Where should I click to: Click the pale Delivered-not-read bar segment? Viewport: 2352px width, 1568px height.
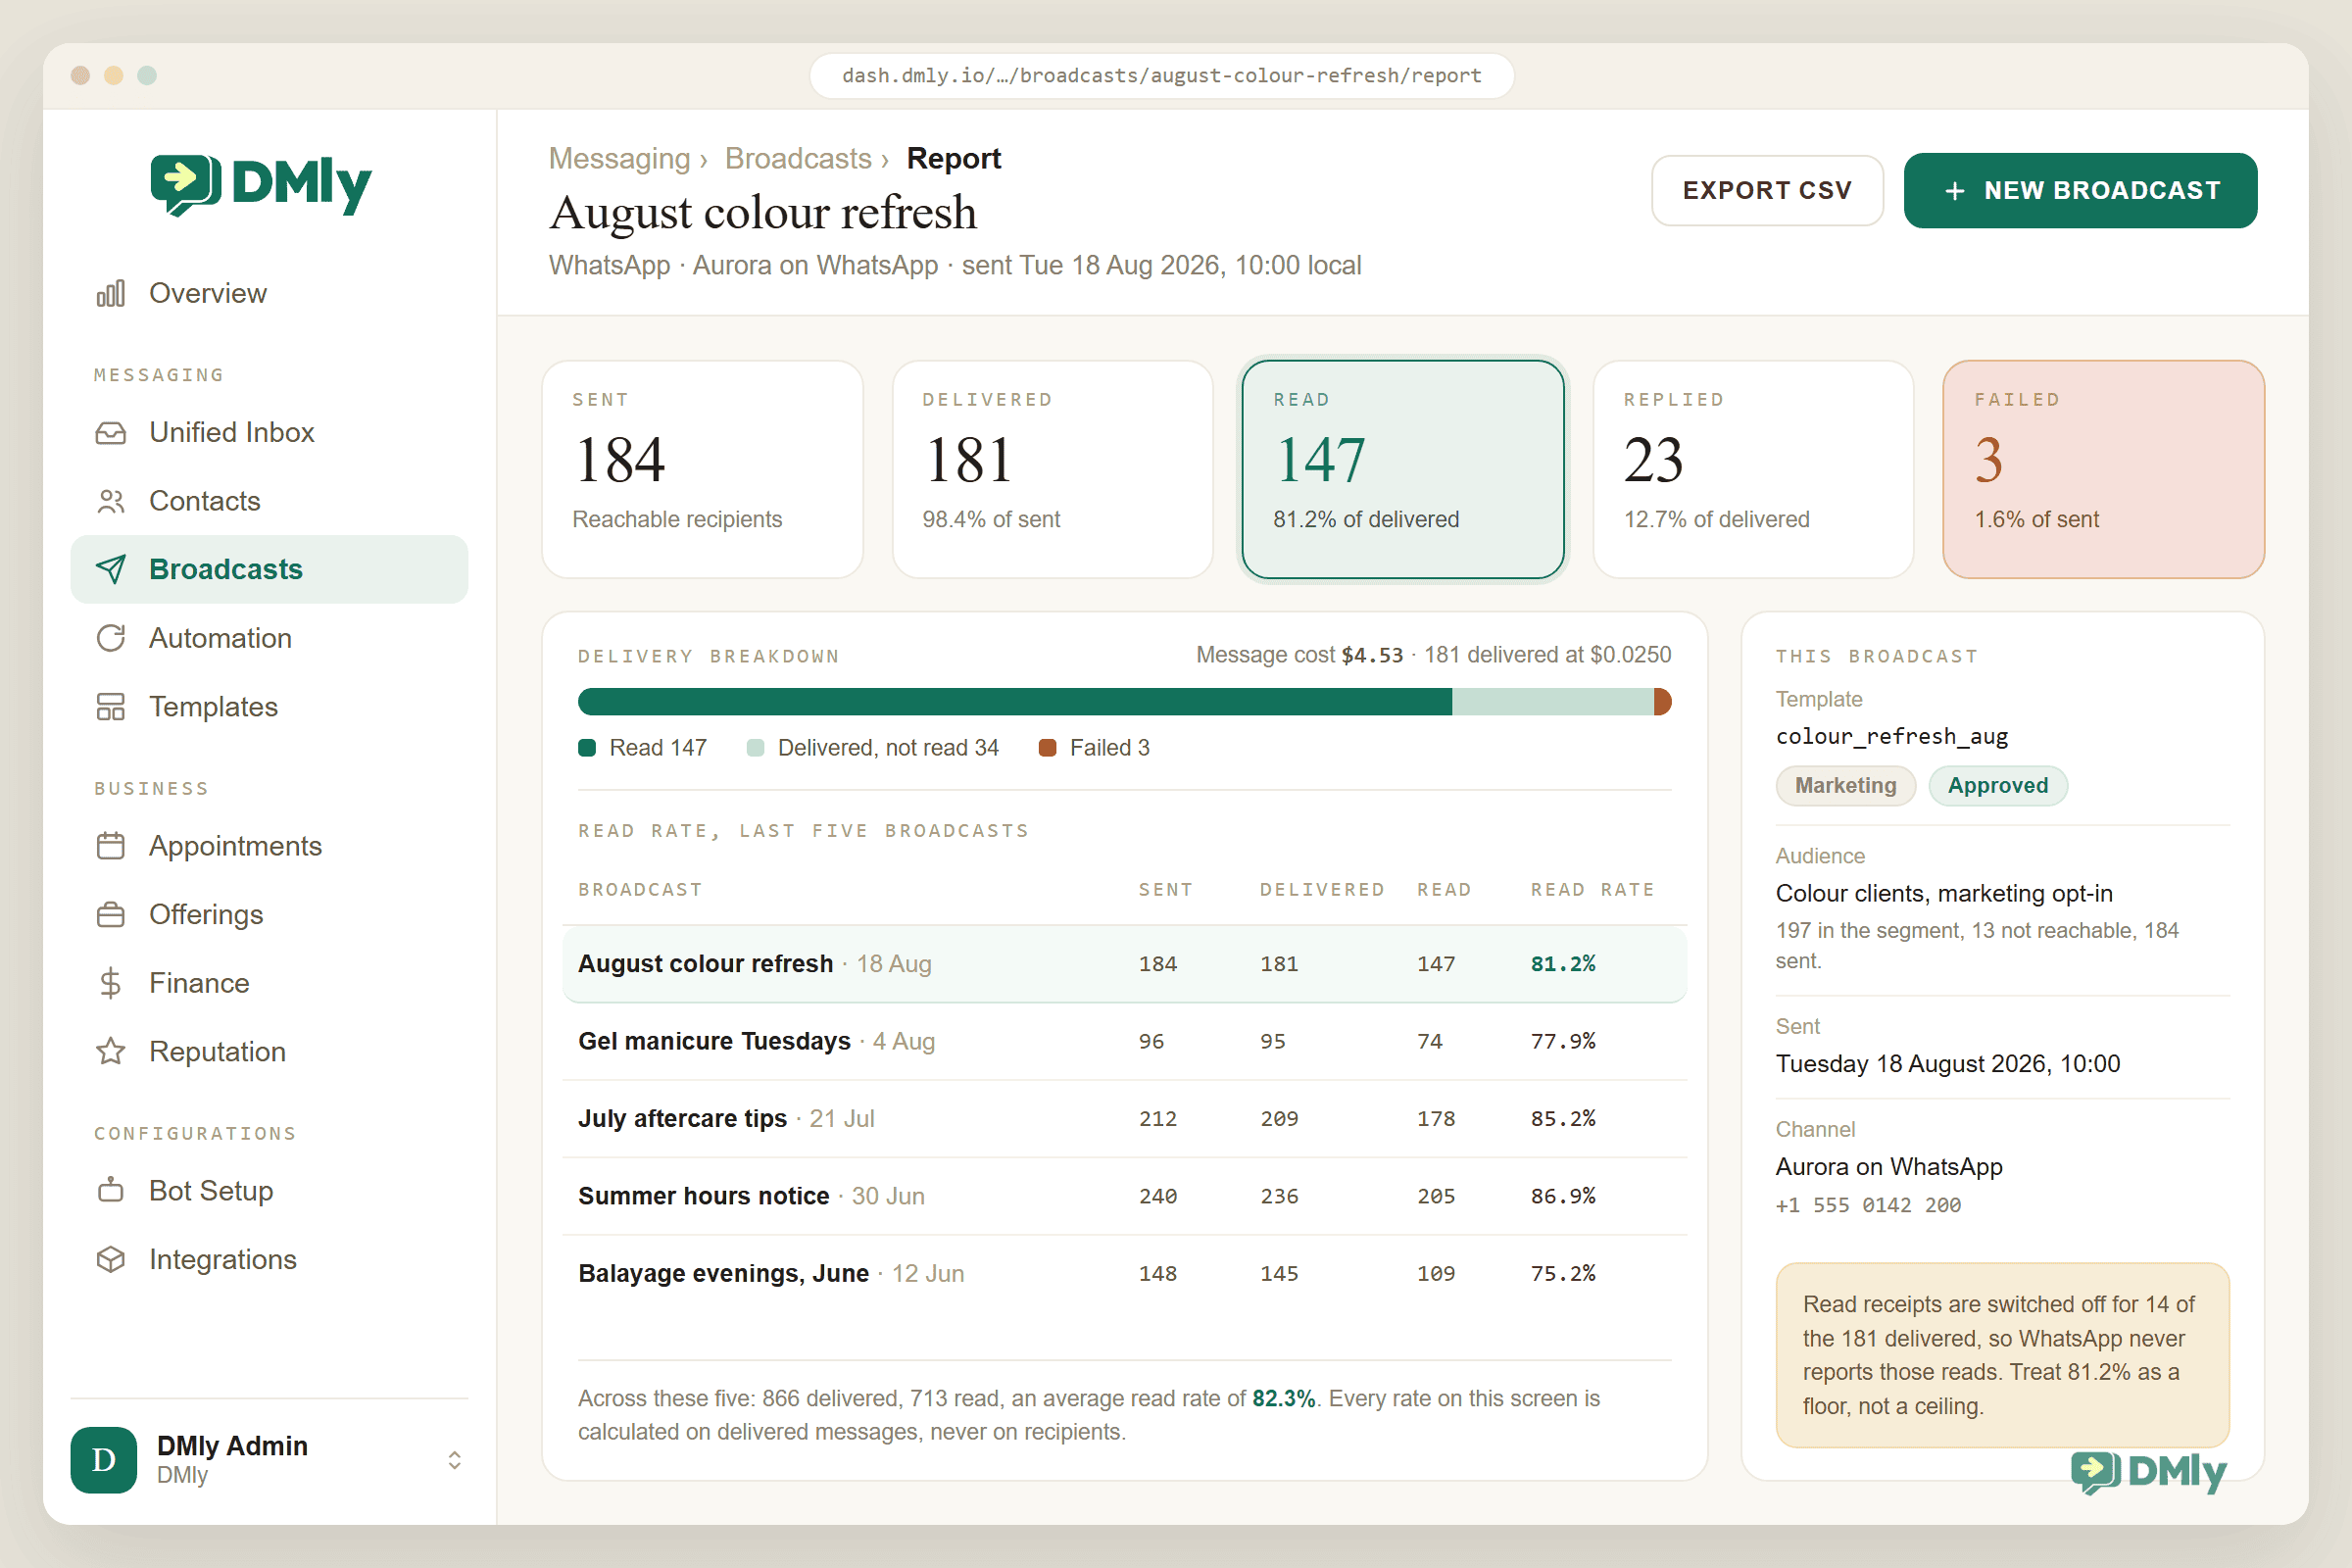pyautogui.click(x=1553, y=702)
